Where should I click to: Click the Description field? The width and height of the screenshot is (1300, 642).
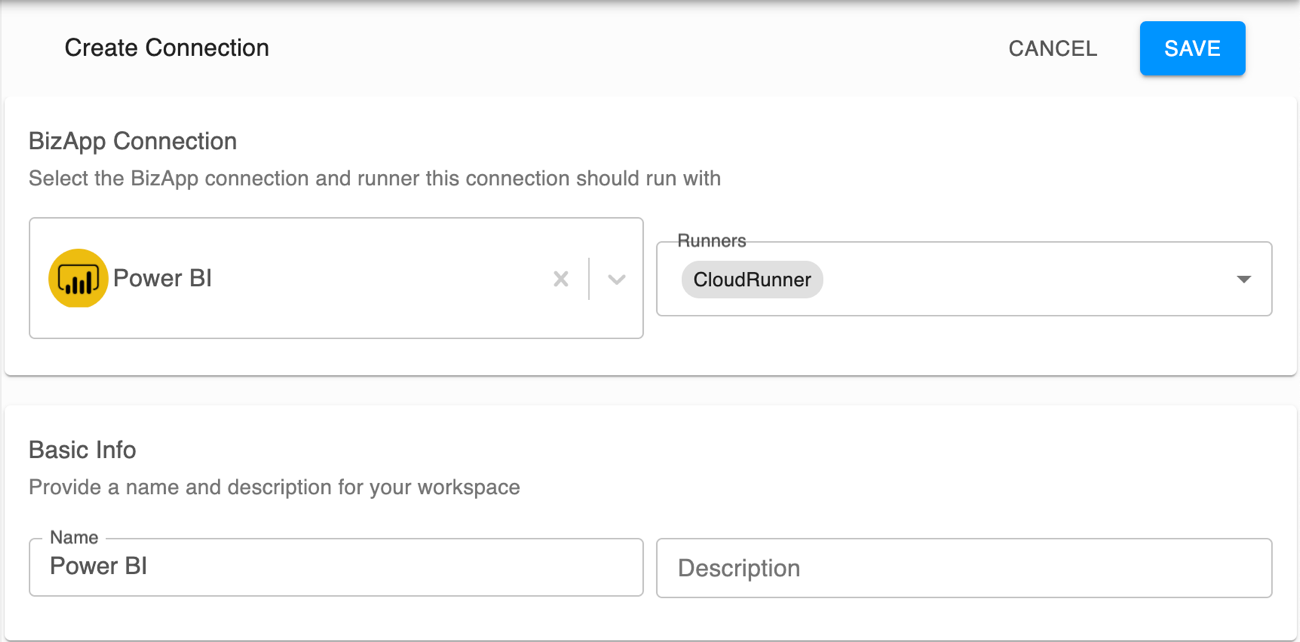click(963, 567)
